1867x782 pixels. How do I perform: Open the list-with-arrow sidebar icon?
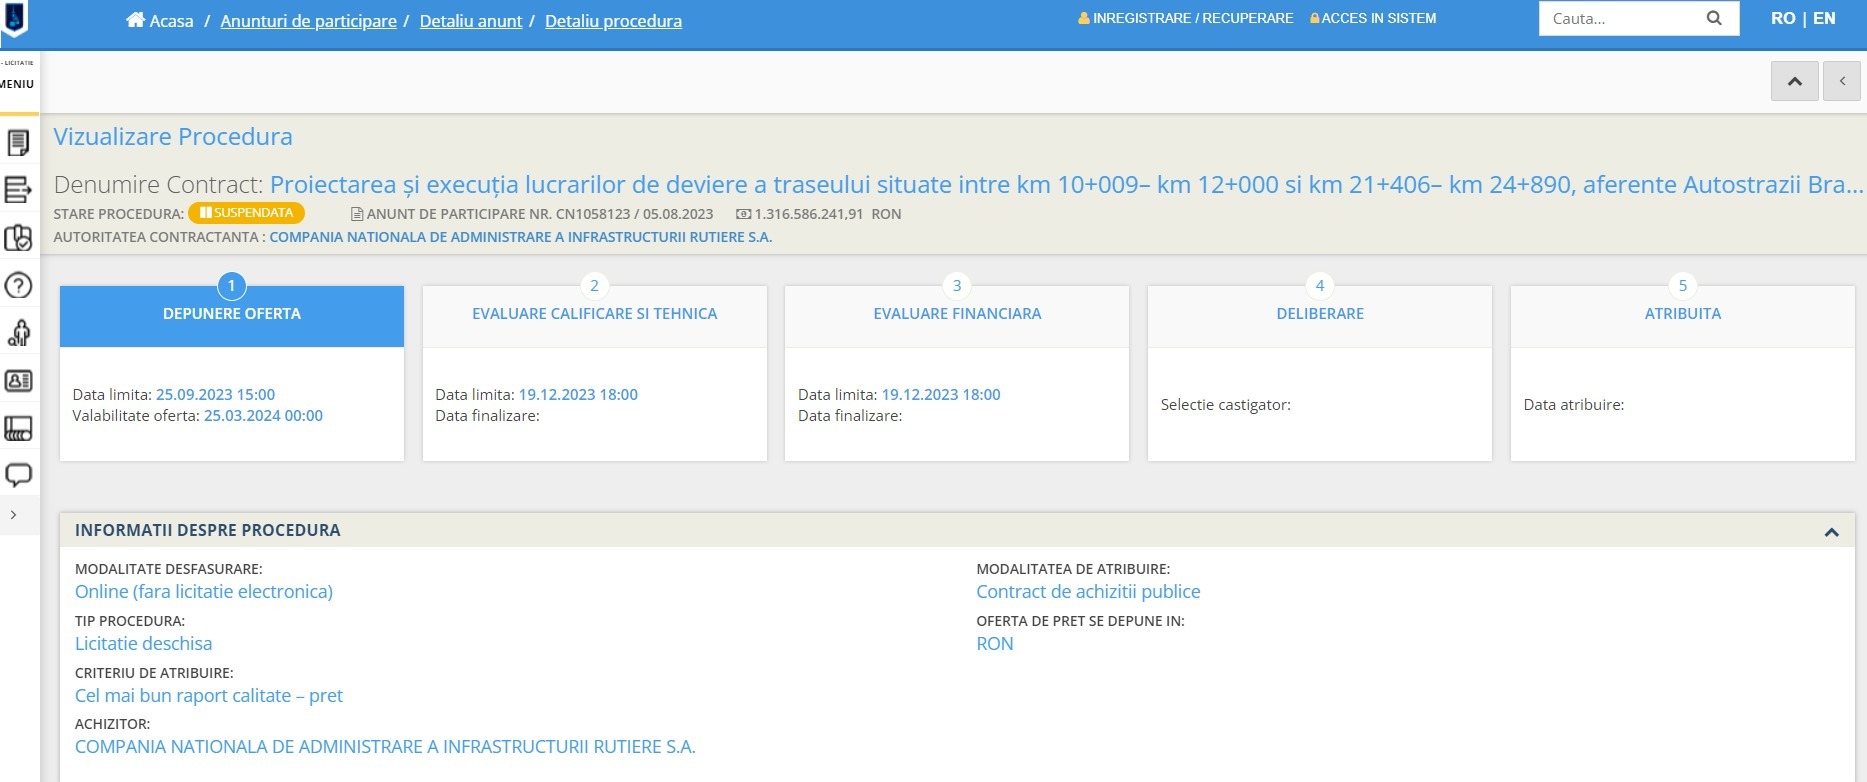pyautogui.click(x=18, y=189)
